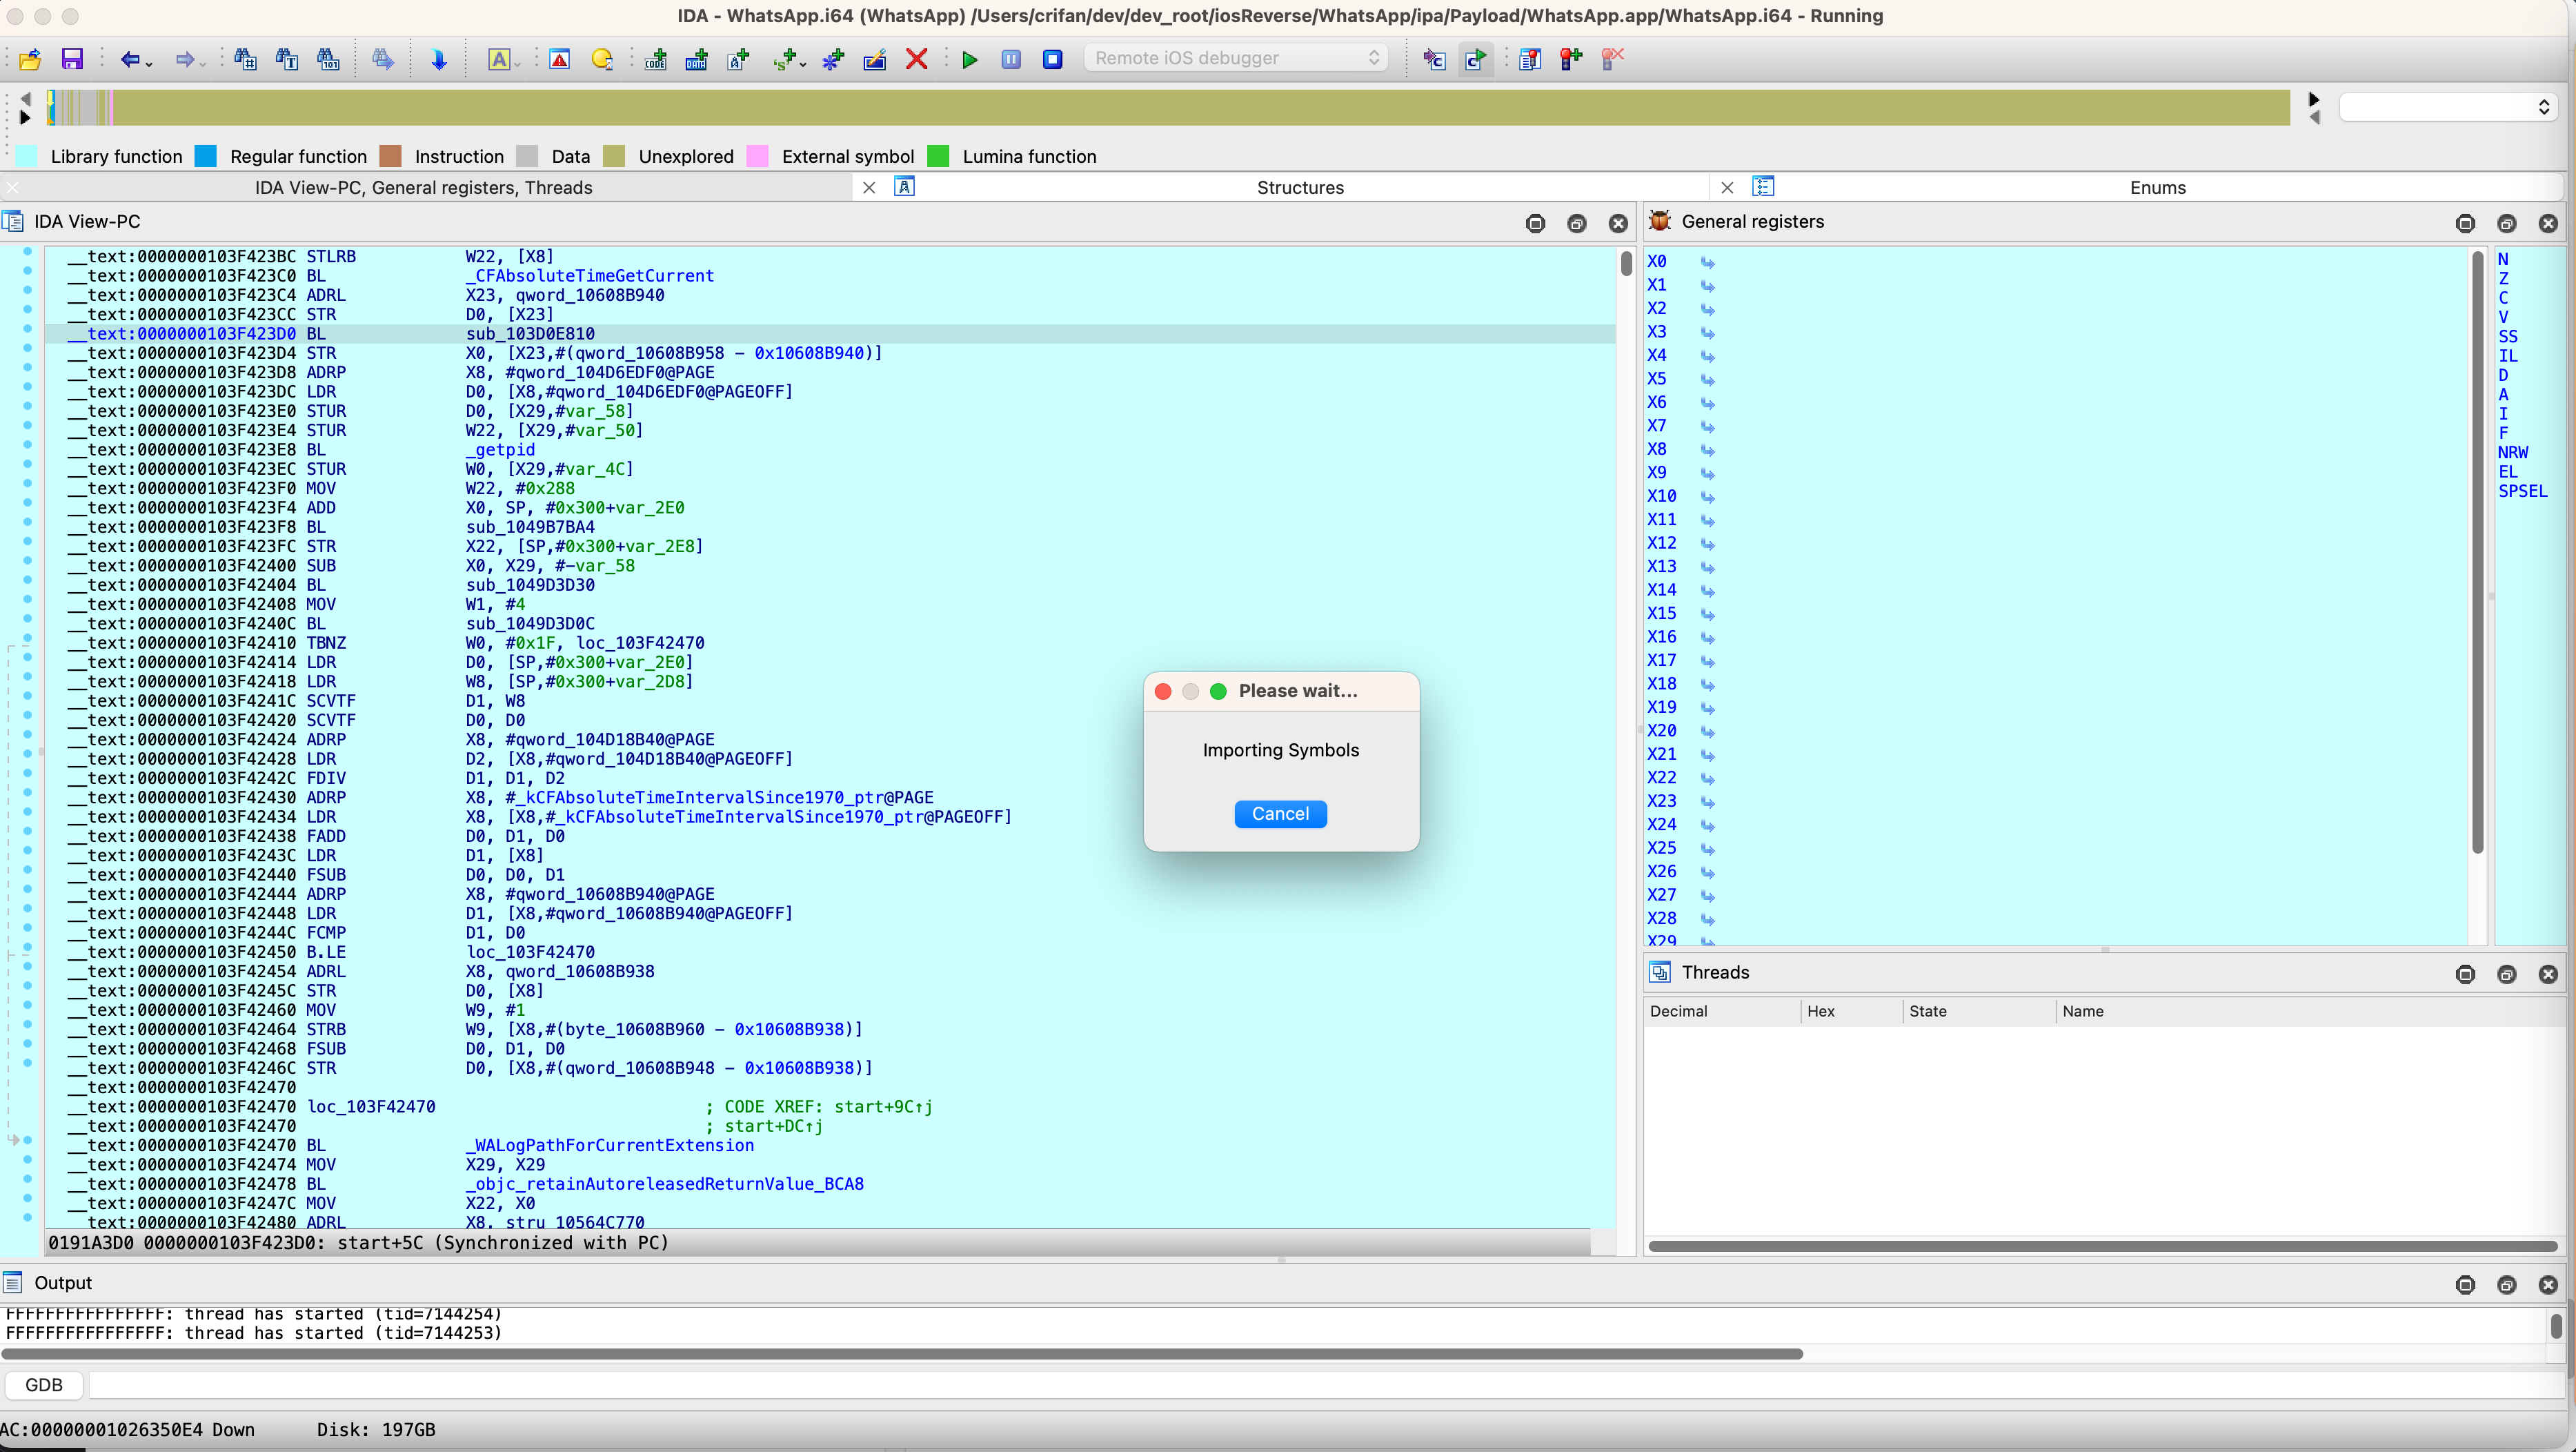Image resolution: width=2576 pixels, height=1452 pixels.
Task: Select the IDA View-PC, General registers, Threads tab
Action: click(423, 187)
